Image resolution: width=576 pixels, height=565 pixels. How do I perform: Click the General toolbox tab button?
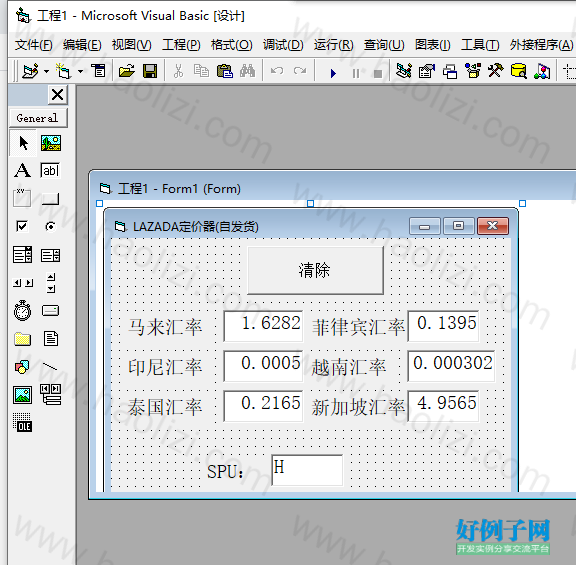point(38,118)
